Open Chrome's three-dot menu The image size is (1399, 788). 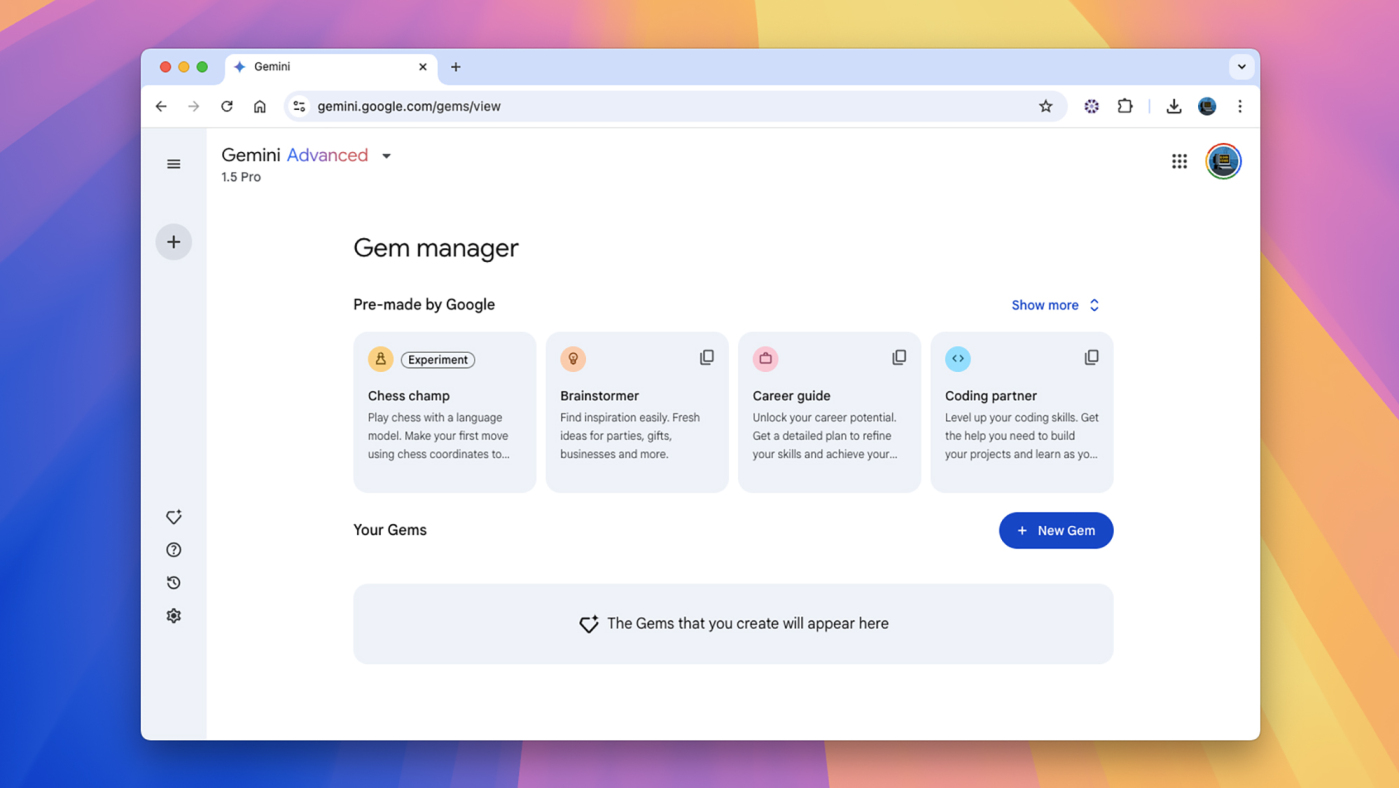click(1239, 106)
